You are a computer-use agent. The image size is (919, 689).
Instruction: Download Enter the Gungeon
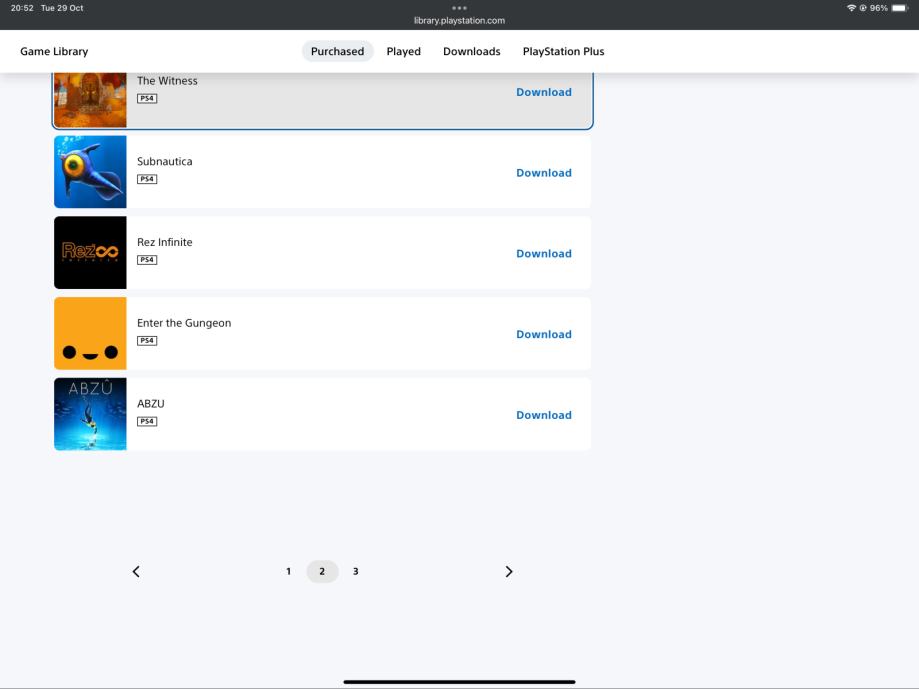pyautogui.click(x=544, y=335)
